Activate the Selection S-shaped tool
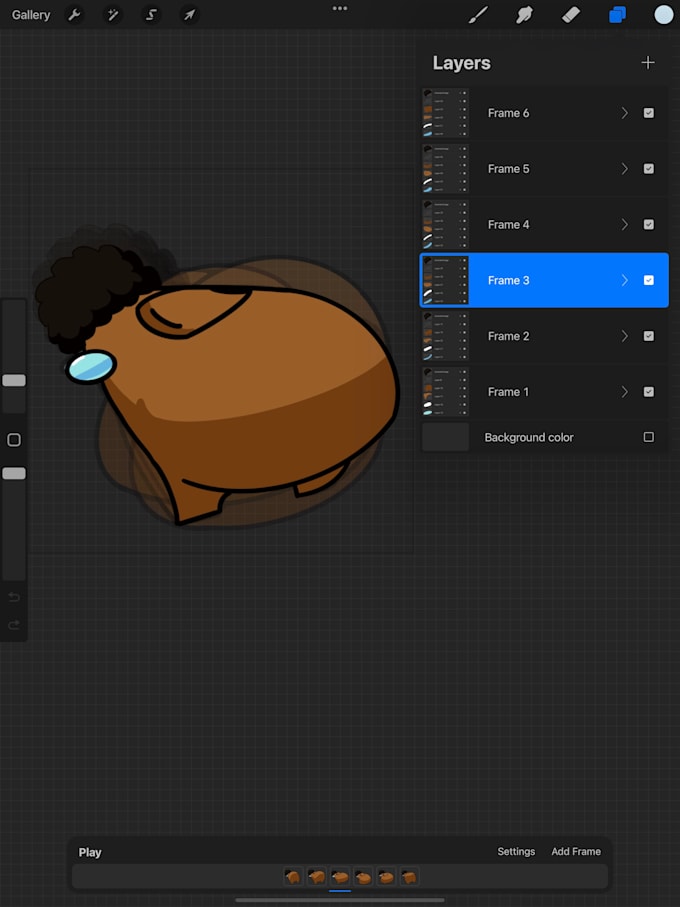 click(151, 15)
